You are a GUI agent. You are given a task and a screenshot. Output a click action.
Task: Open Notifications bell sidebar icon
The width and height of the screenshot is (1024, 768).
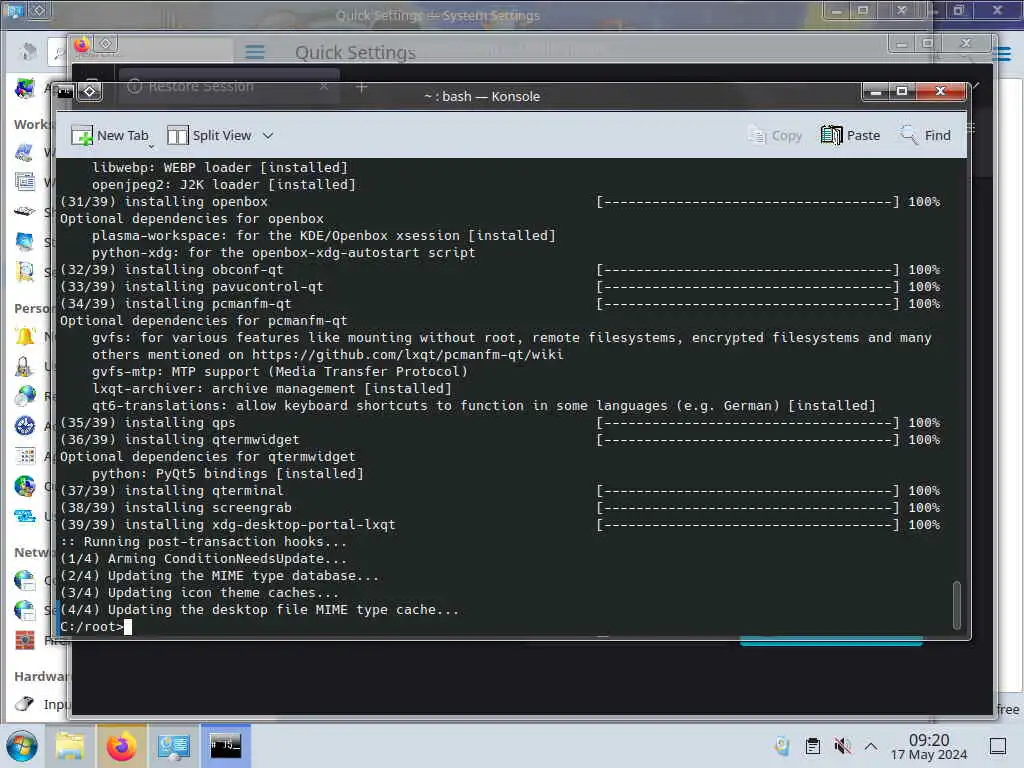click(x=25, y=336)
